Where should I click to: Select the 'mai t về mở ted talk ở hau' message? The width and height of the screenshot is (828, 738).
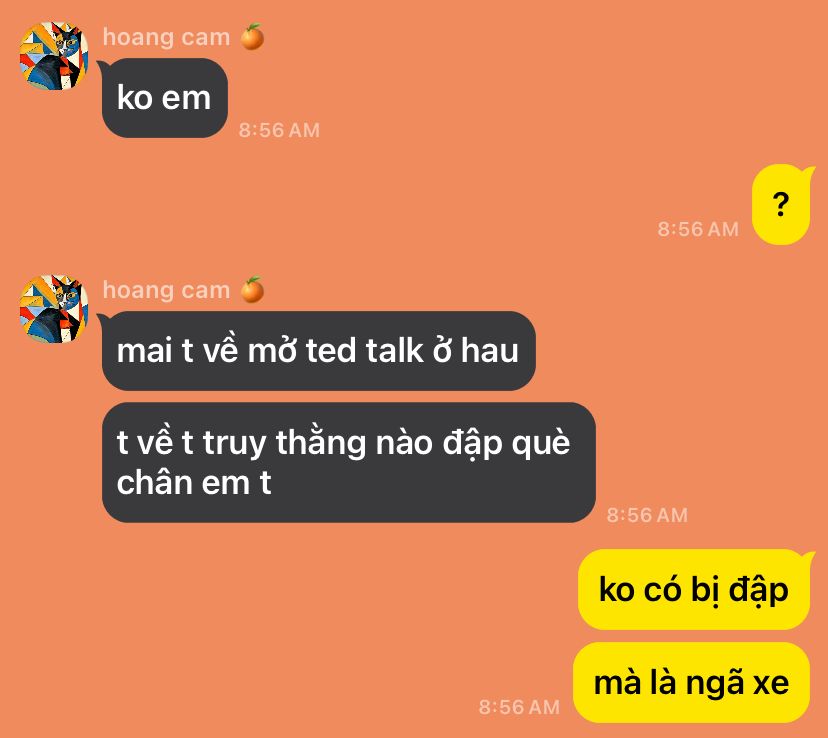coord(318,351)
